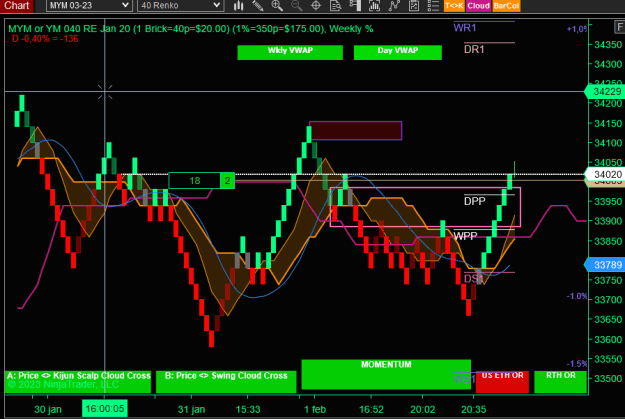Open the data box icon
The width and height of the screenshot is (625, 419).
pyautogui.click(x=336, y=6)
